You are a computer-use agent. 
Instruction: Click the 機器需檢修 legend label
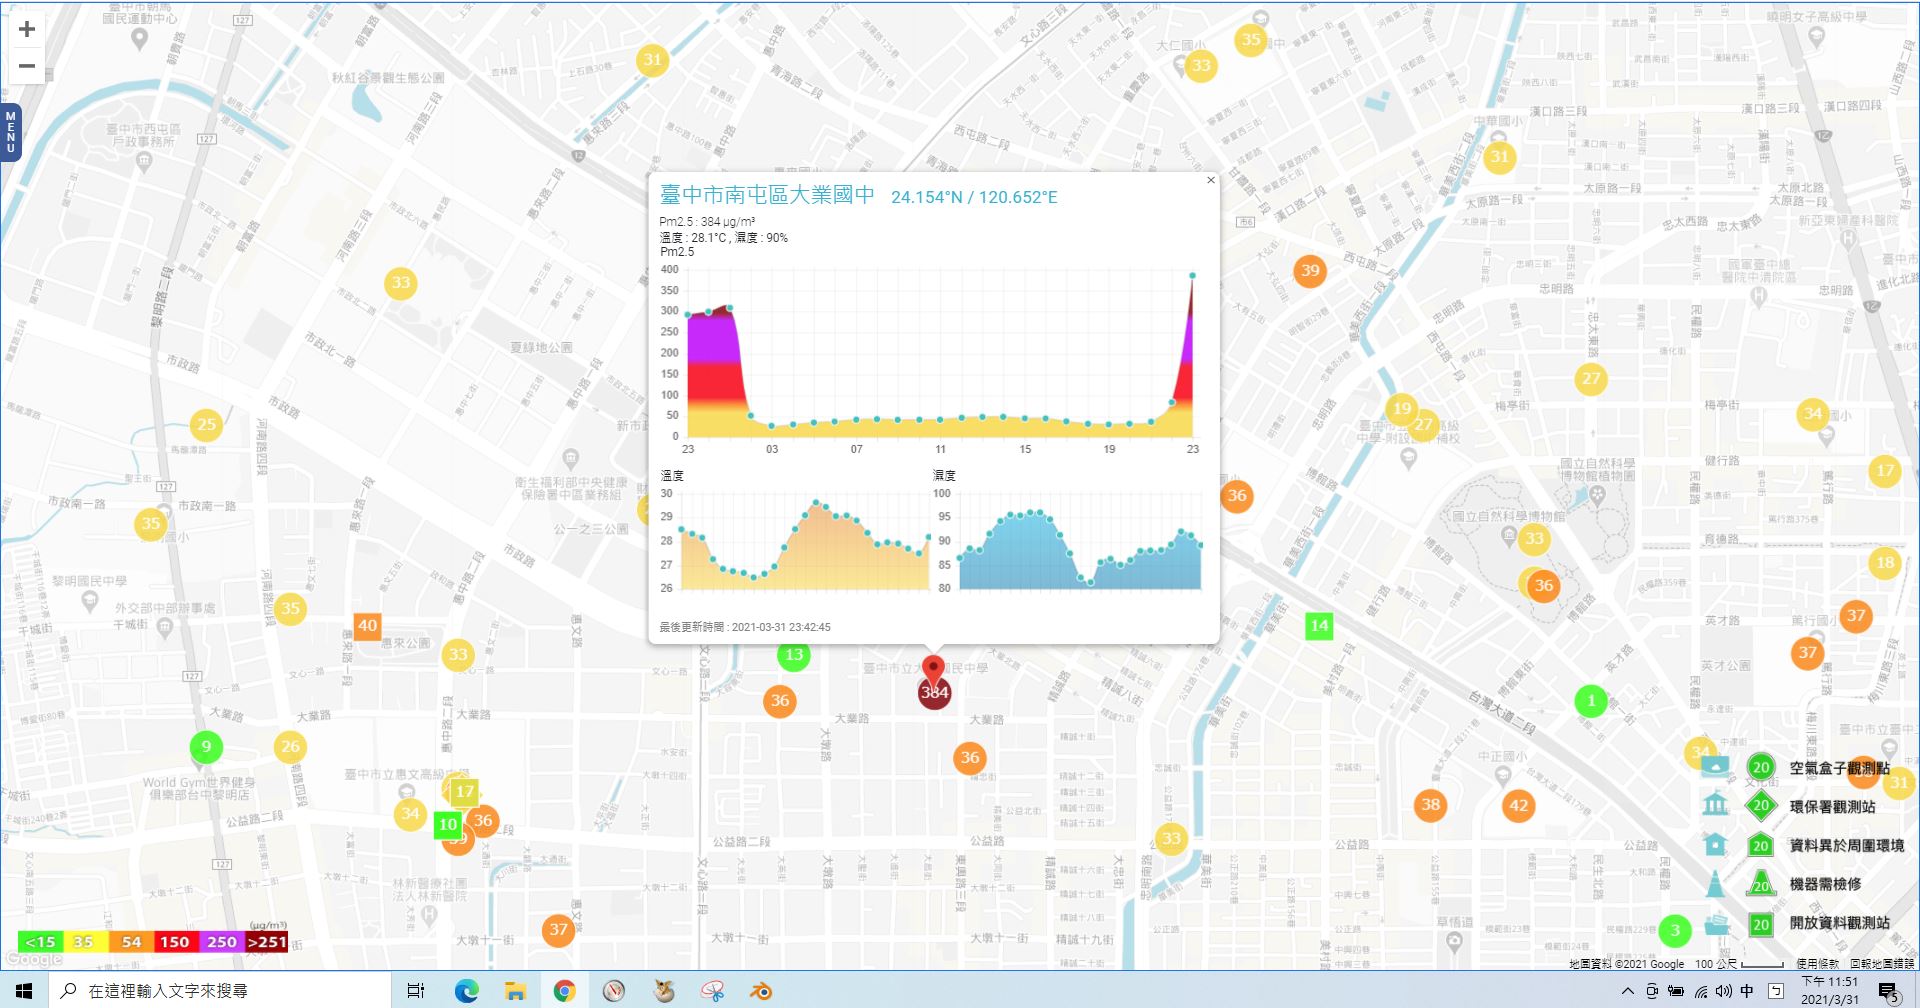1825,884
